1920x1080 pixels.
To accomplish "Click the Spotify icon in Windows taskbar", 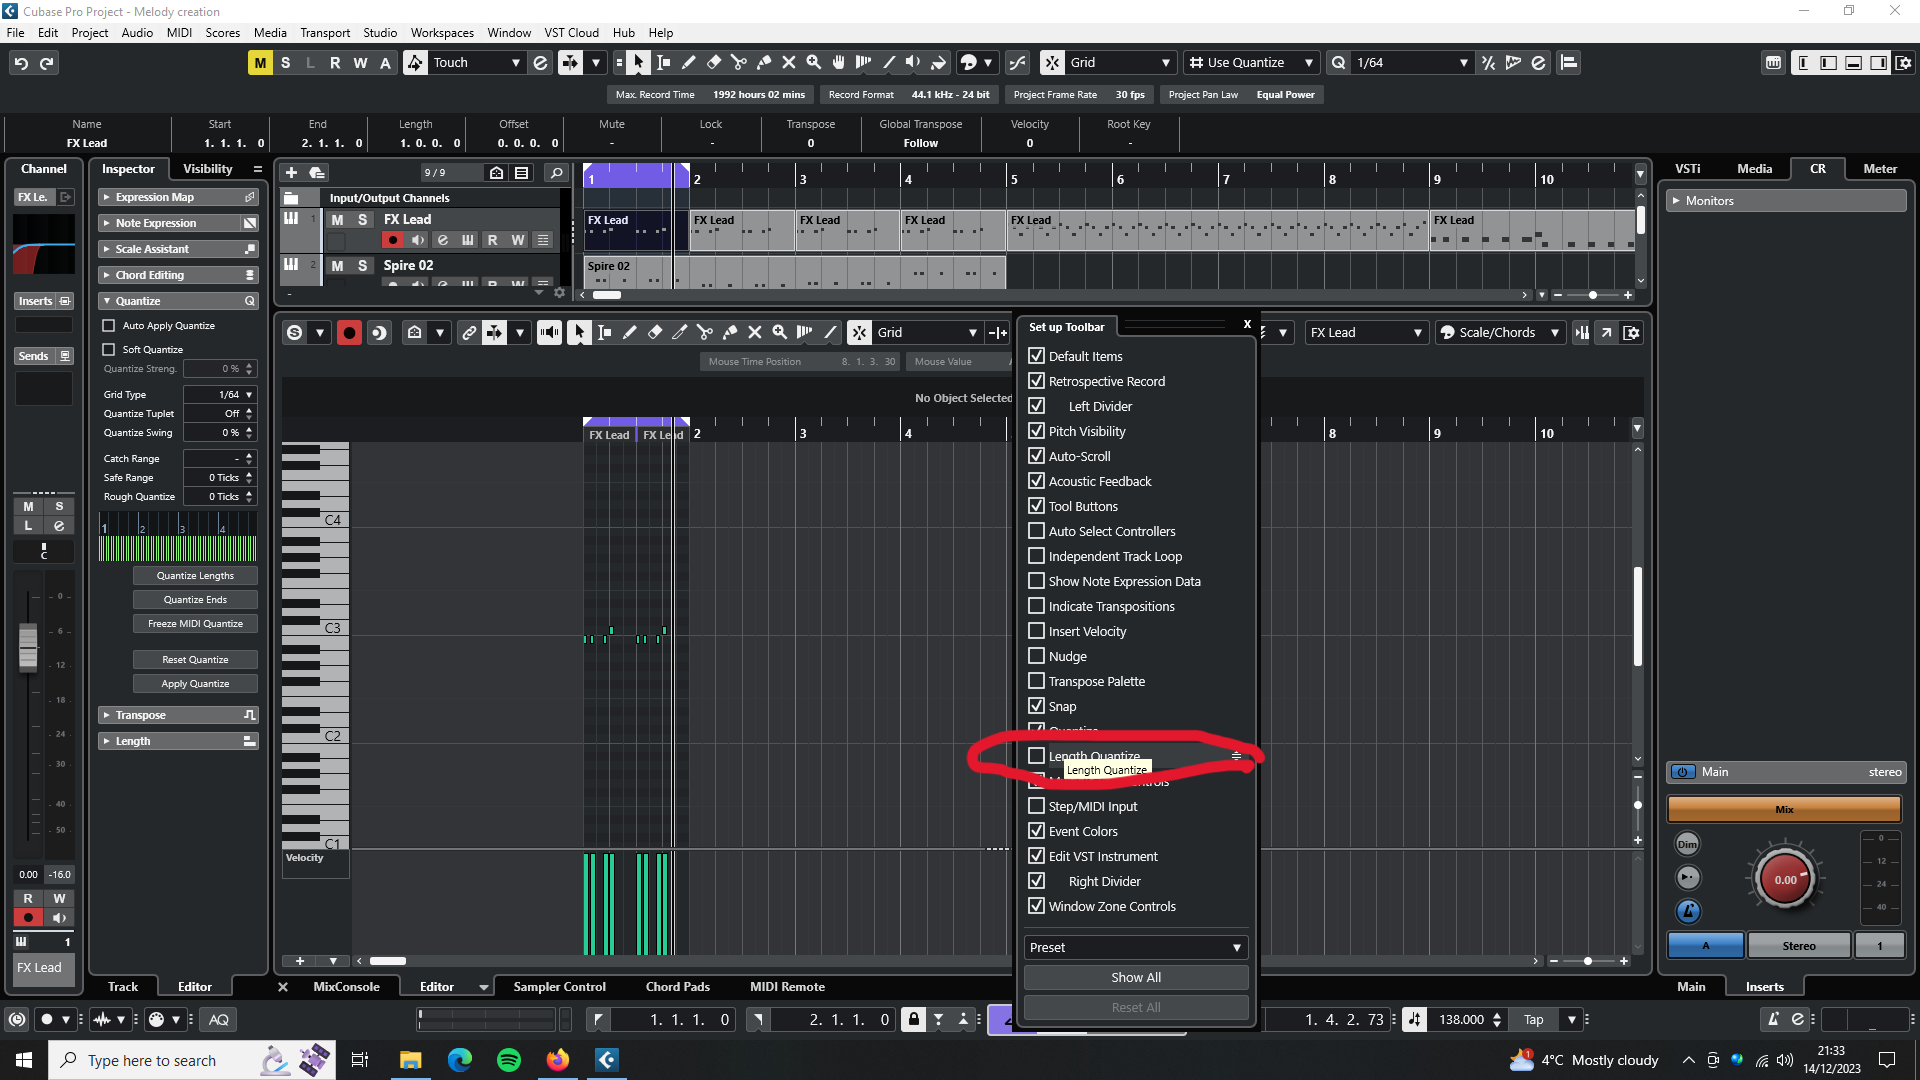I will tap(509, 1060).
